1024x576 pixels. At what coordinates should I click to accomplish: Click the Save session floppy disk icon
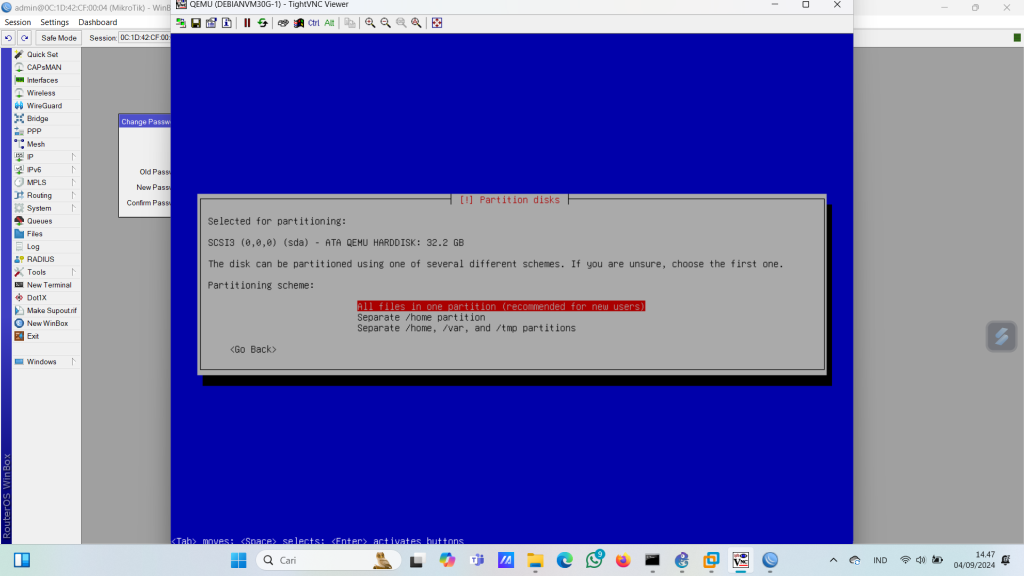tap(196, 23)
